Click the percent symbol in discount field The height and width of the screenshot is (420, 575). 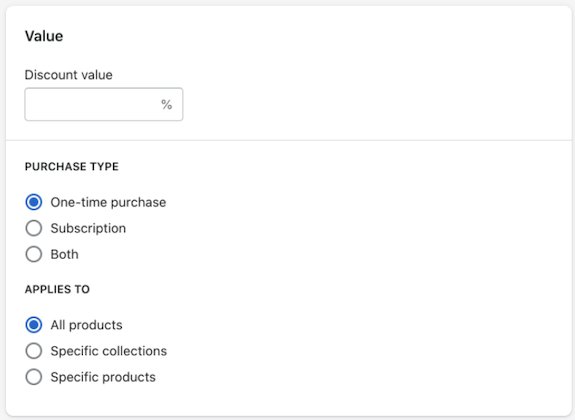pyautogui.click(x=166, y=105)
